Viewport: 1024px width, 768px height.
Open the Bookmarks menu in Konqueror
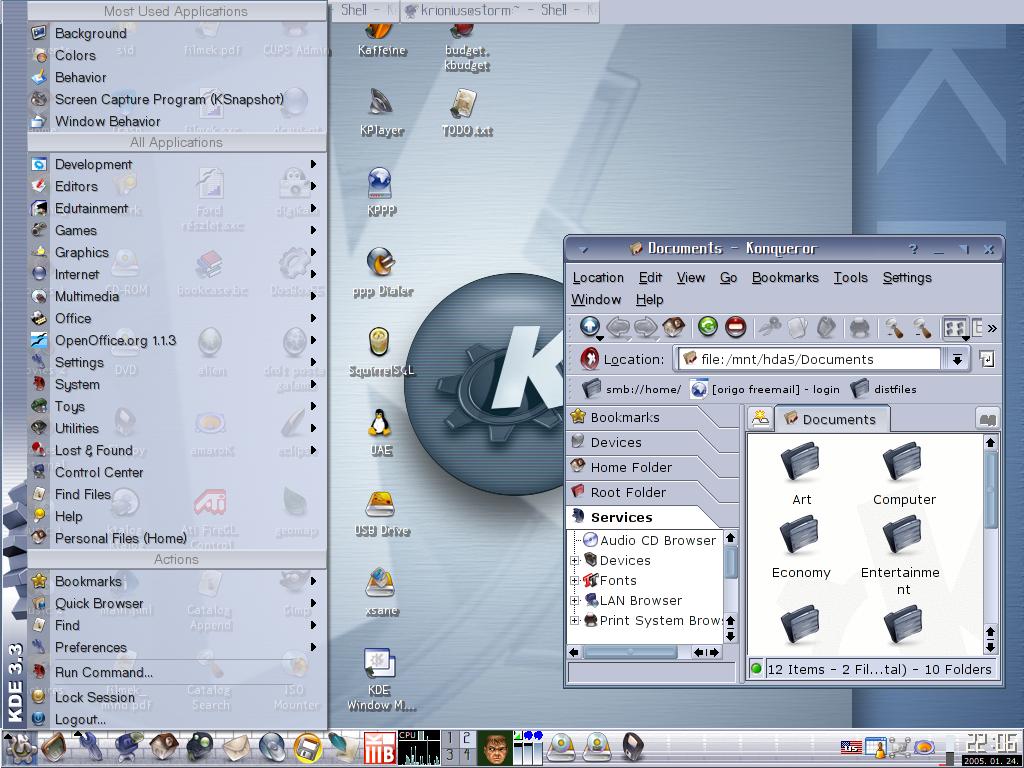pyautogui.click(x=785, y=278)
